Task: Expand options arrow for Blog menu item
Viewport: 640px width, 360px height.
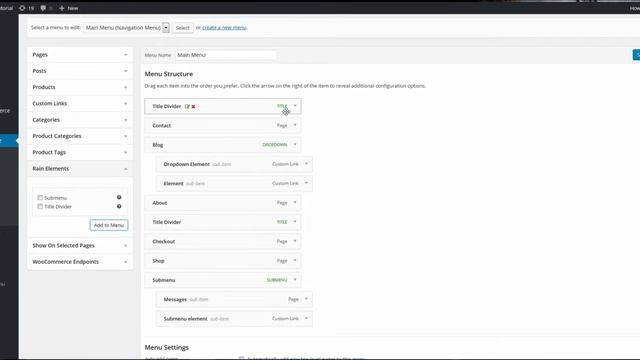Action: click(x=295, y=144)
